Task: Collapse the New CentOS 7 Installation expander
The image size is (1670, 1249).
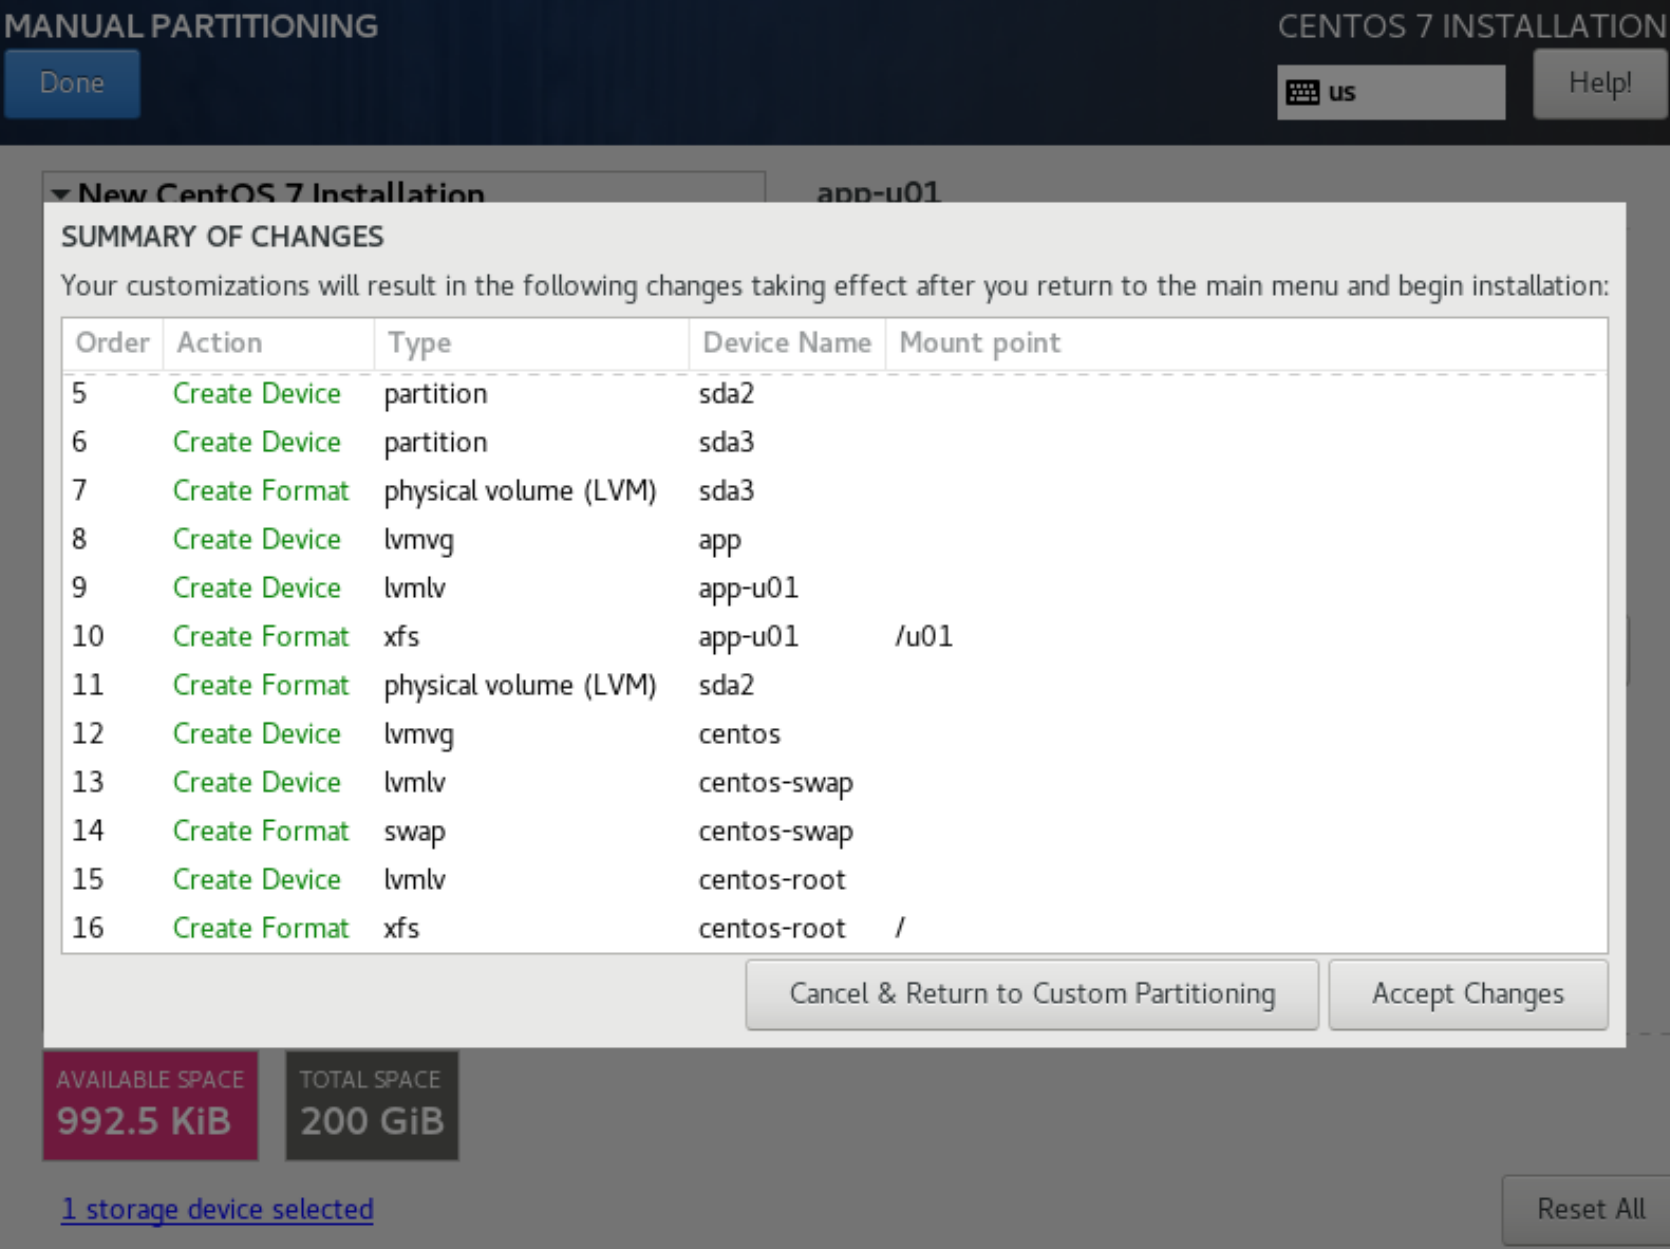Action: pos(62,193)
